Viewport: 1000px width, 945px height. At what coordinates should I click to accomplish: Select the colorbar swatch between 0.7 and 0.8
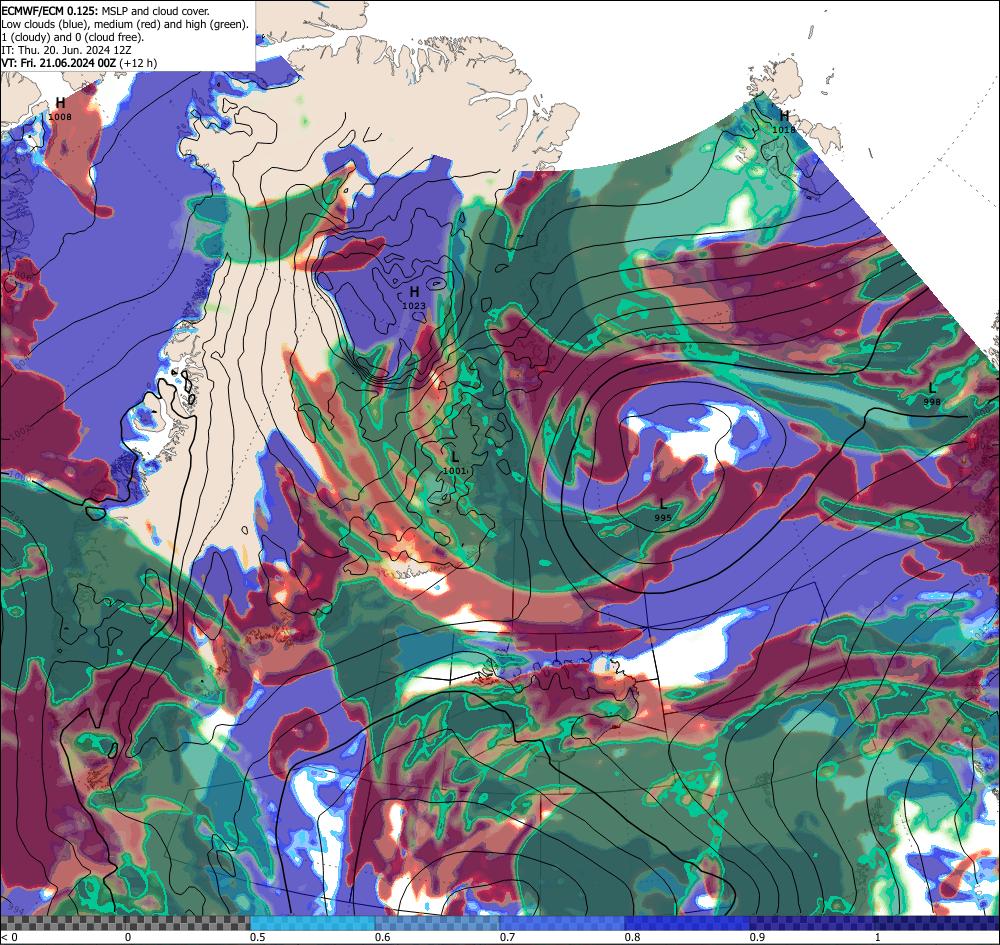click(562, 923)
